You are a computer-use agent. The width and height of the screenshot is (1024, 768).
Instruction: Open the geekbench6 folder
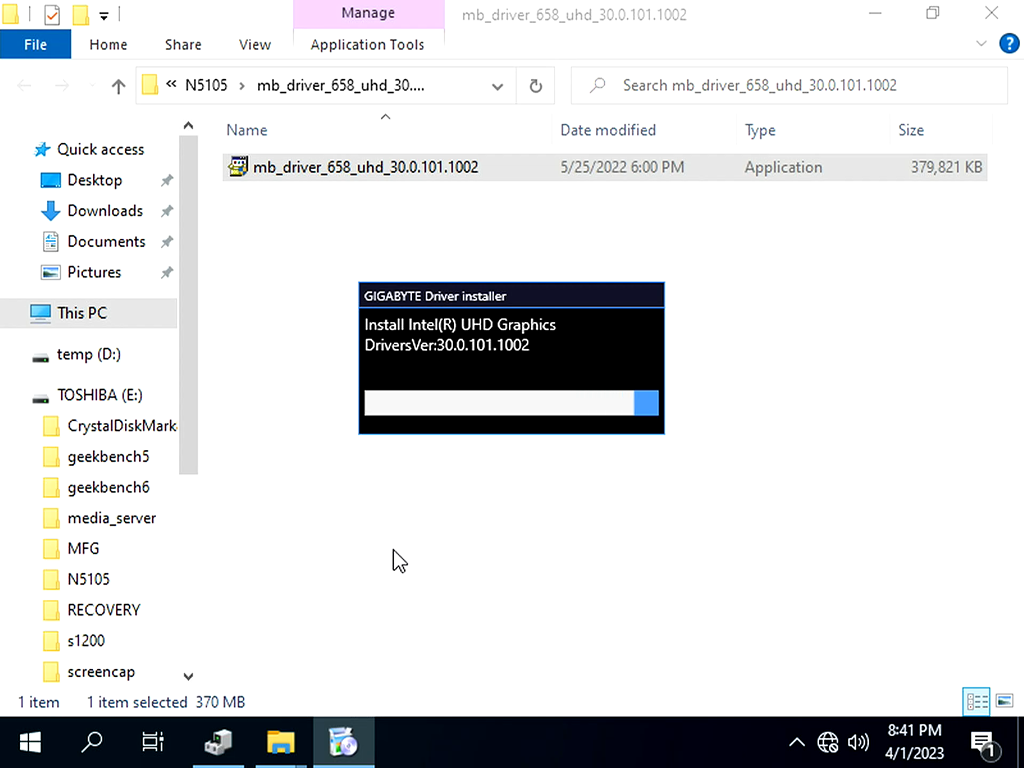pos(108,487)
